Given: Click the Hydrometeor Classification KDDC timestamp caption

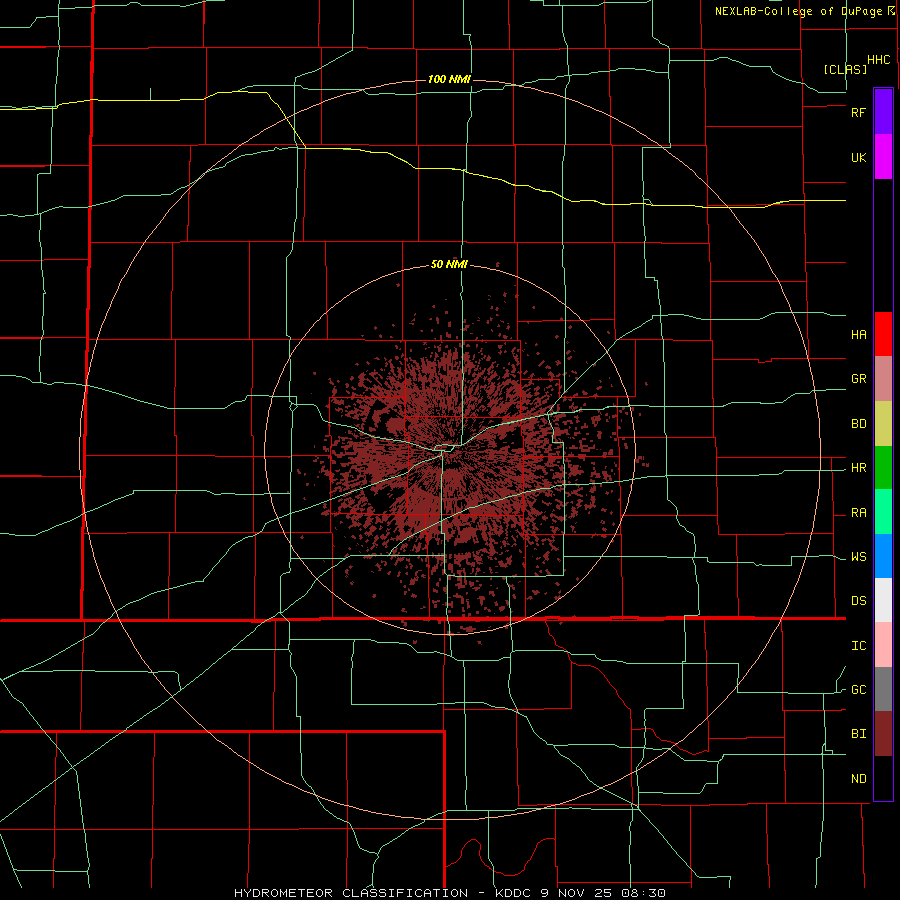Looking at the screenshot, I should coord(449,893).
